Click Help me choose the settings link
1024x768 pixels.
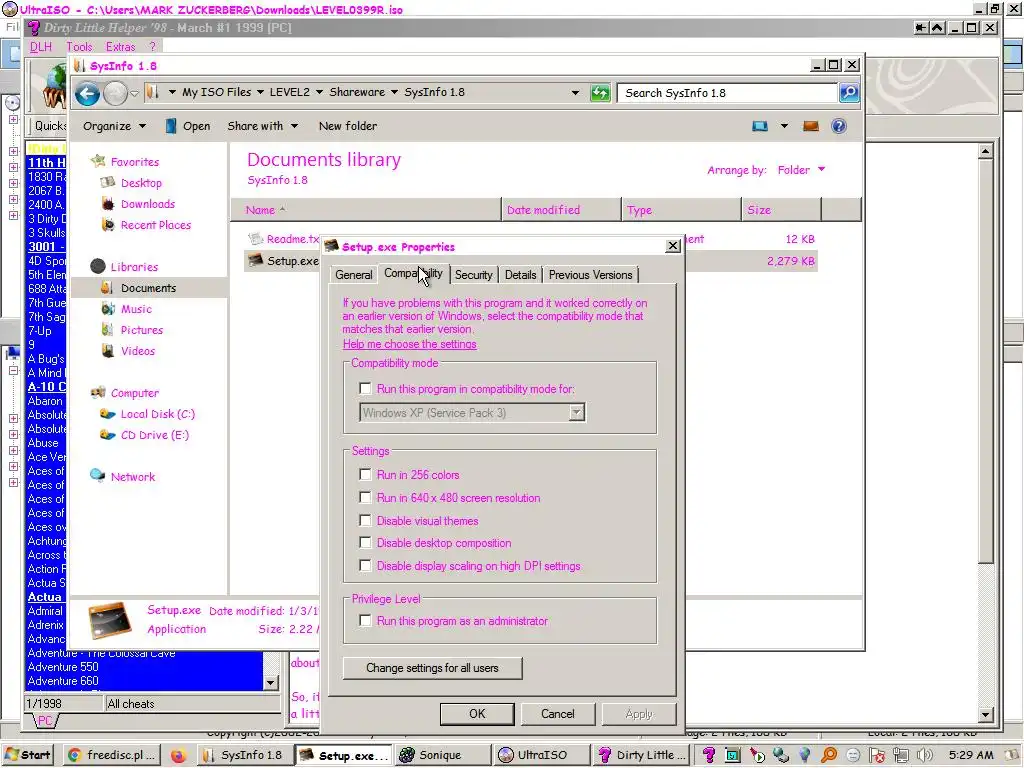(x=409, y=344)
